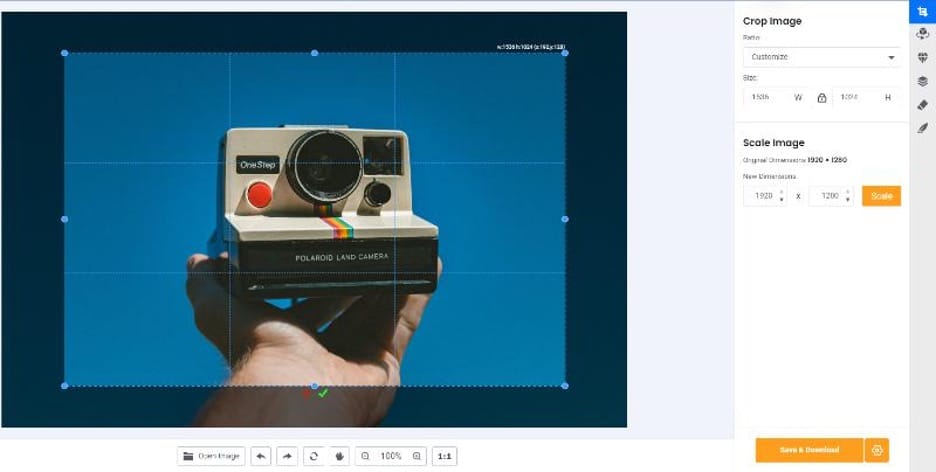Screen dimensions: 936x472
Task: Click the top-left crop handle
Action: point(64,53)
